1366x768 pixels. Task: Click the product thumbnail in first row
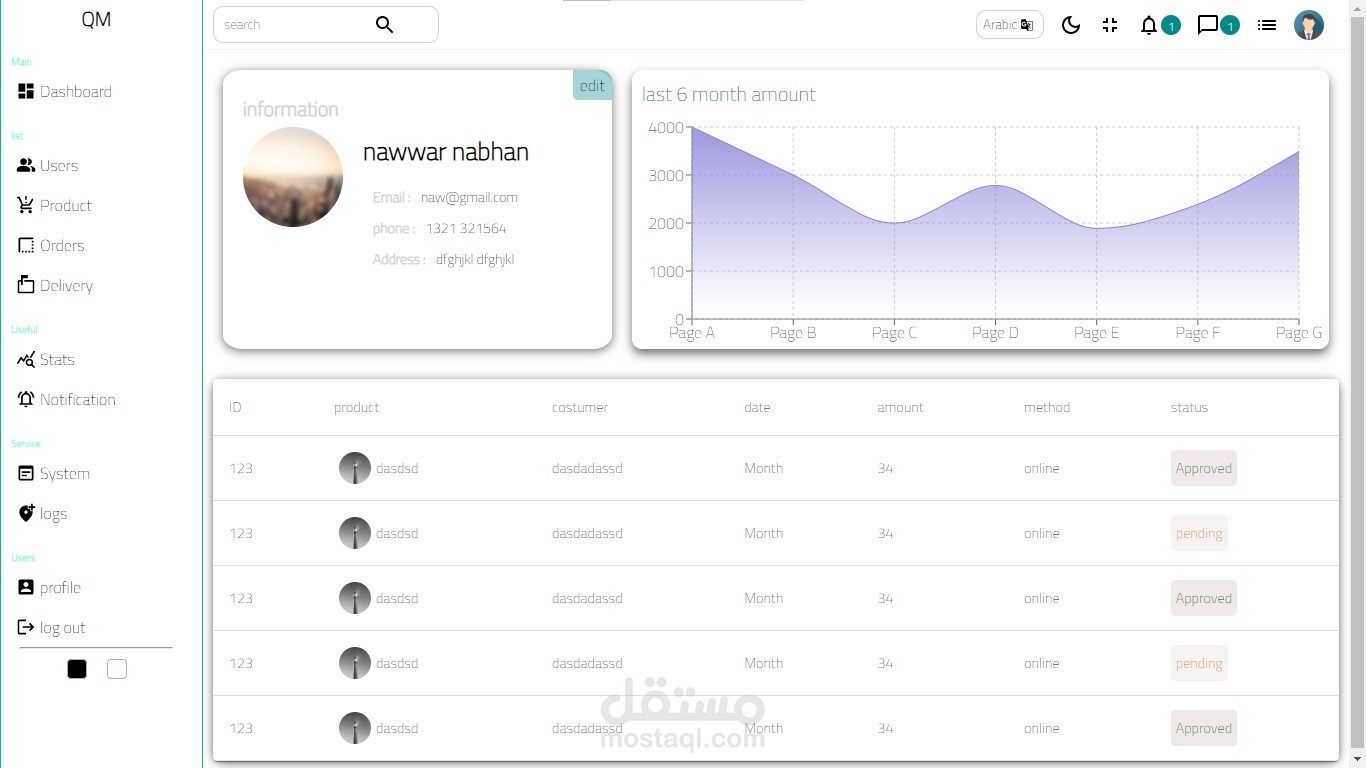tap(355, 468)
